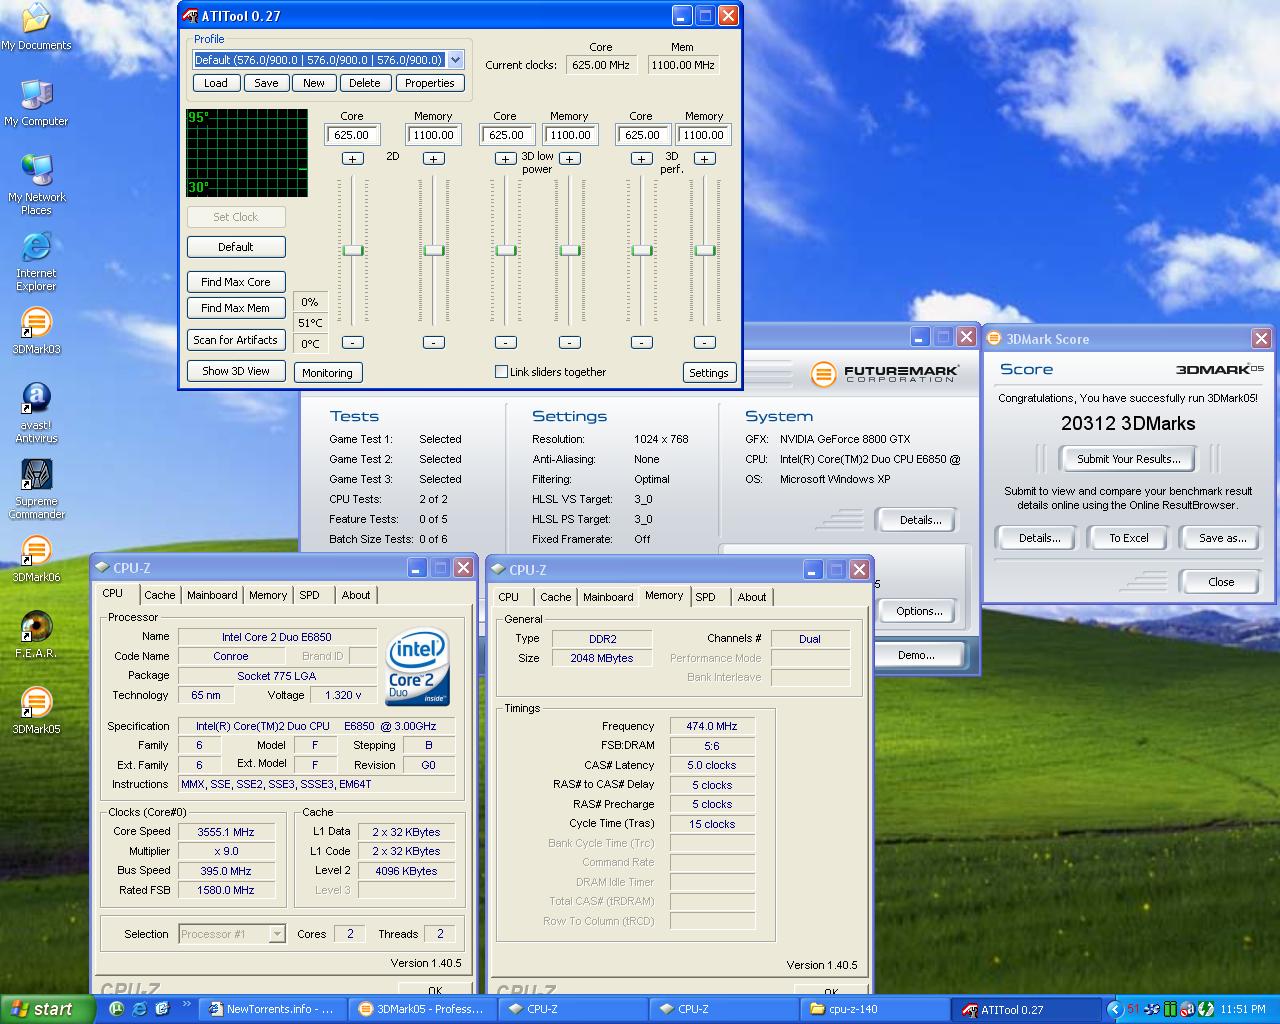
Task: Switch to cpu-z-140 folder taskbar item
Action: coord(874,1009)
